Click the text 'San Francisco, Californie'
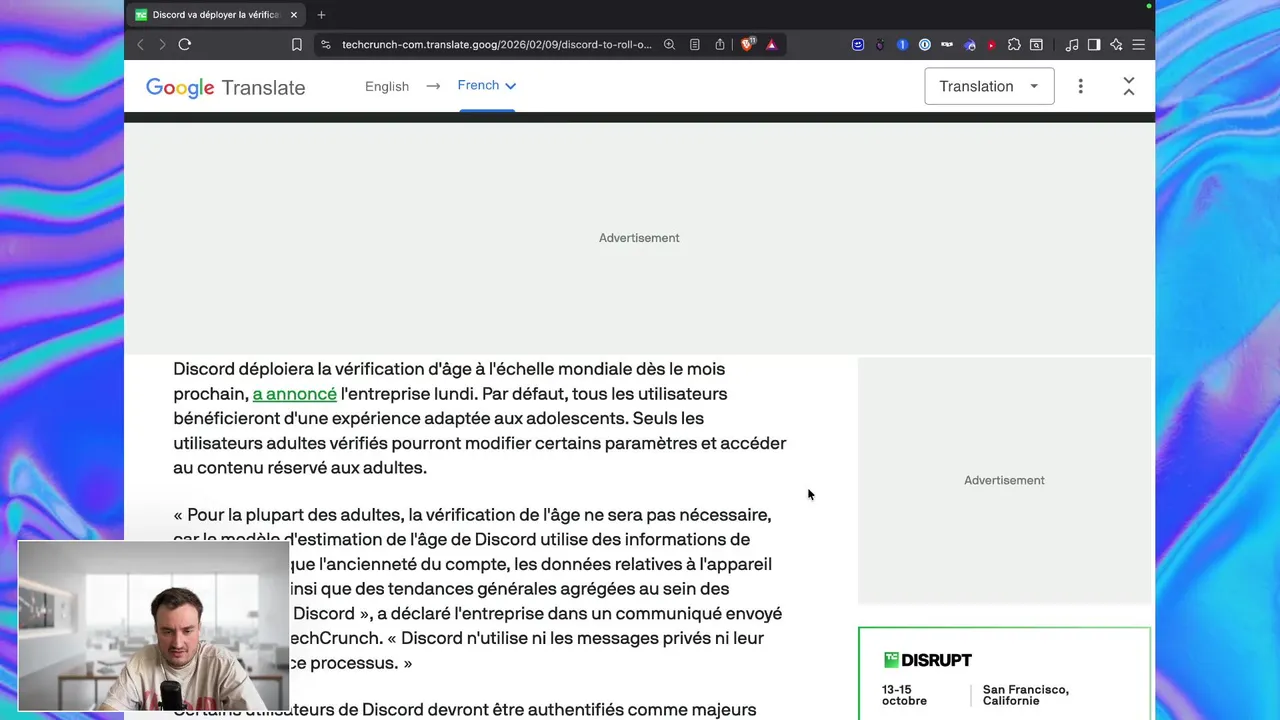 (x=1026, y=695)
